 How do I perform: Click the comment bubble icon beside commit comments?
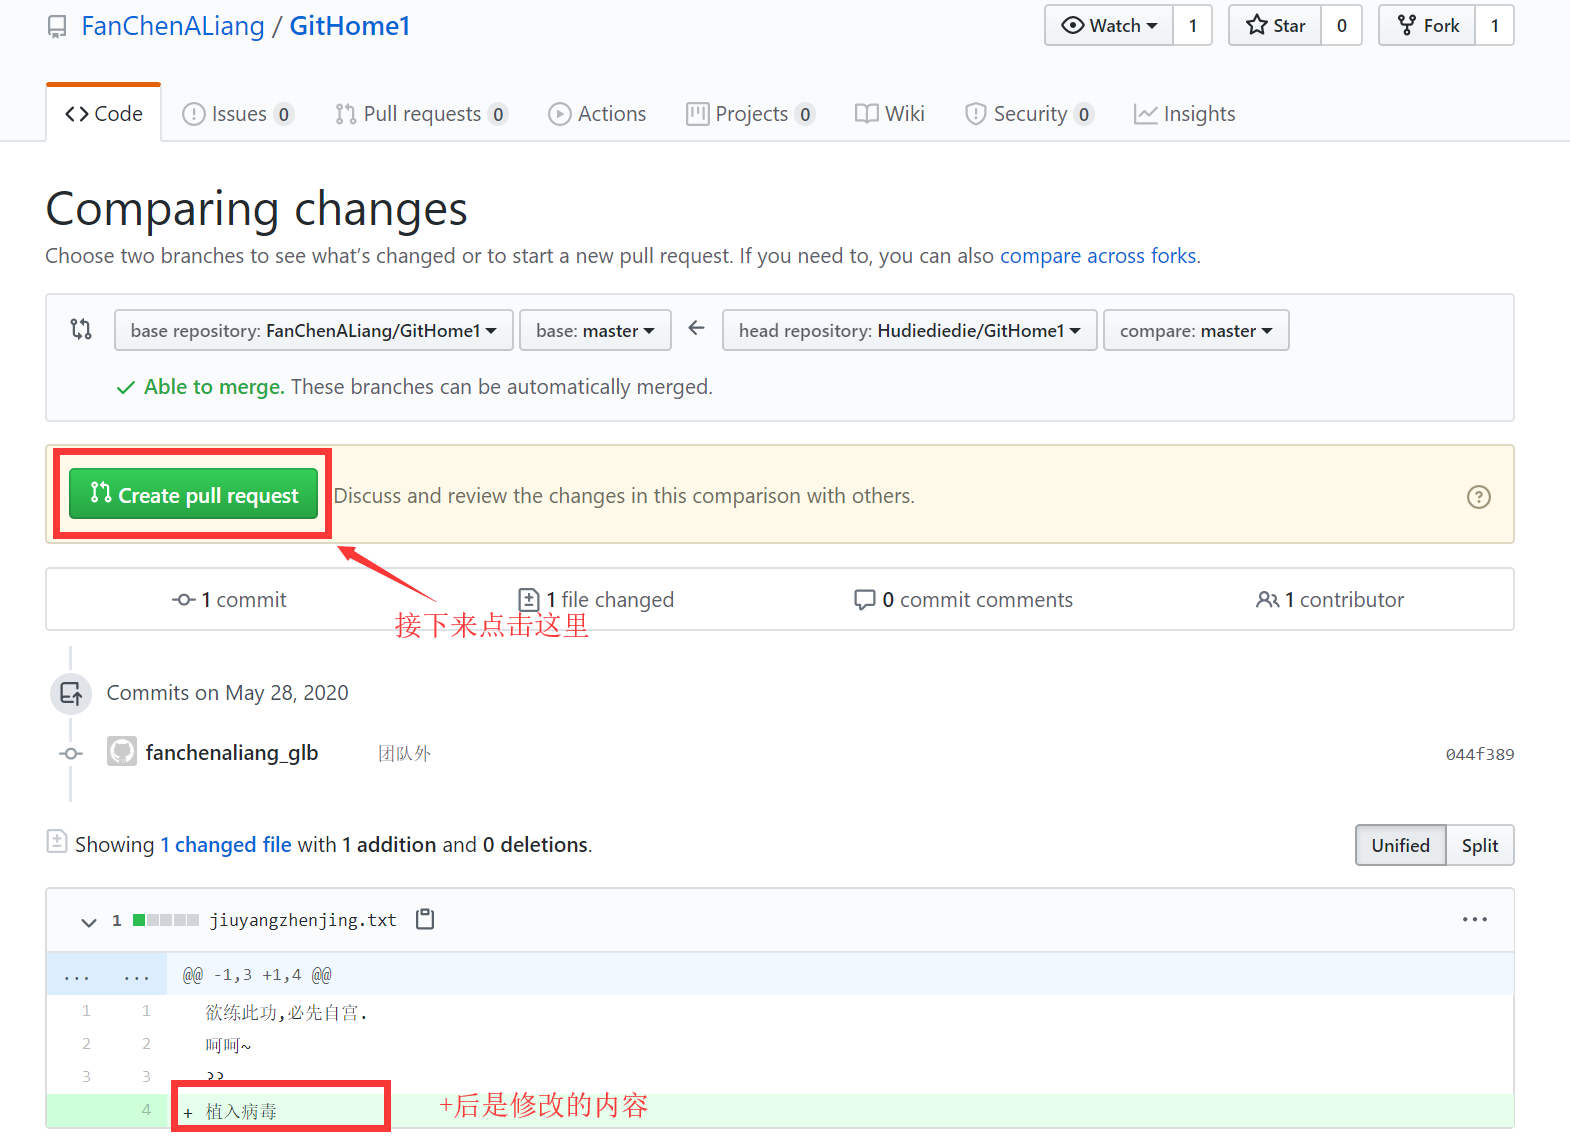click(x=865, y=600)
